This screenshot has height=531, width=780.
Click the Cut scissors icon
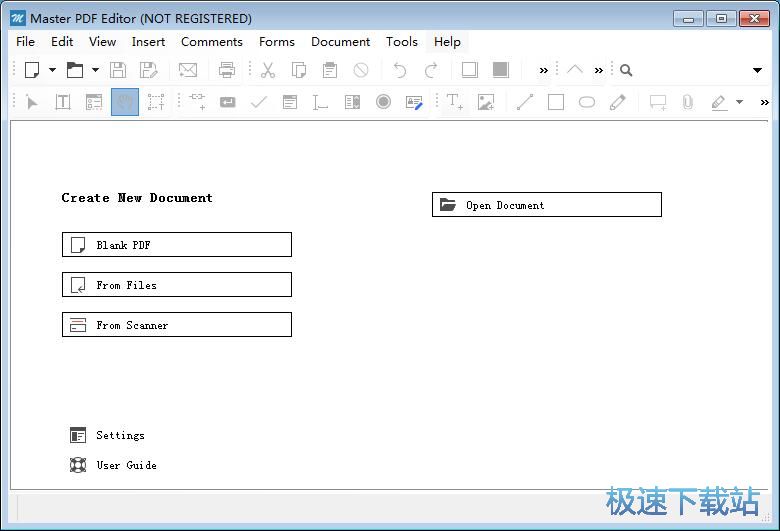point(268,70)
